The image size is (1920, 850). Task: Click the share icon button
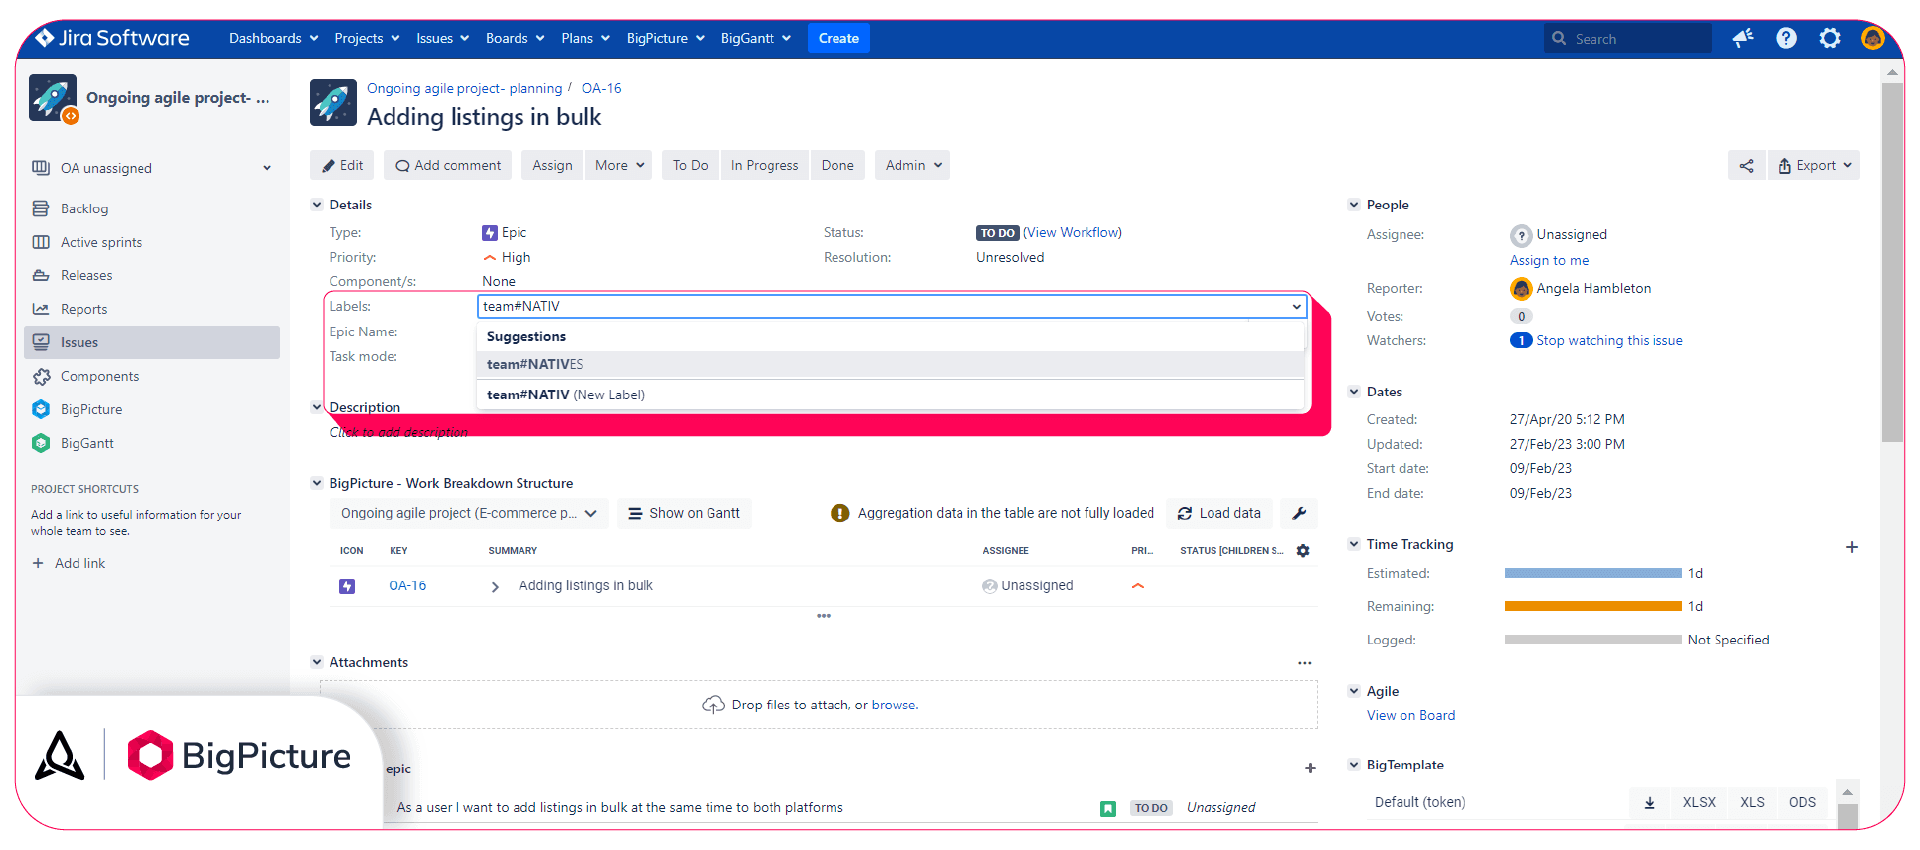[x=1746, y=165]
